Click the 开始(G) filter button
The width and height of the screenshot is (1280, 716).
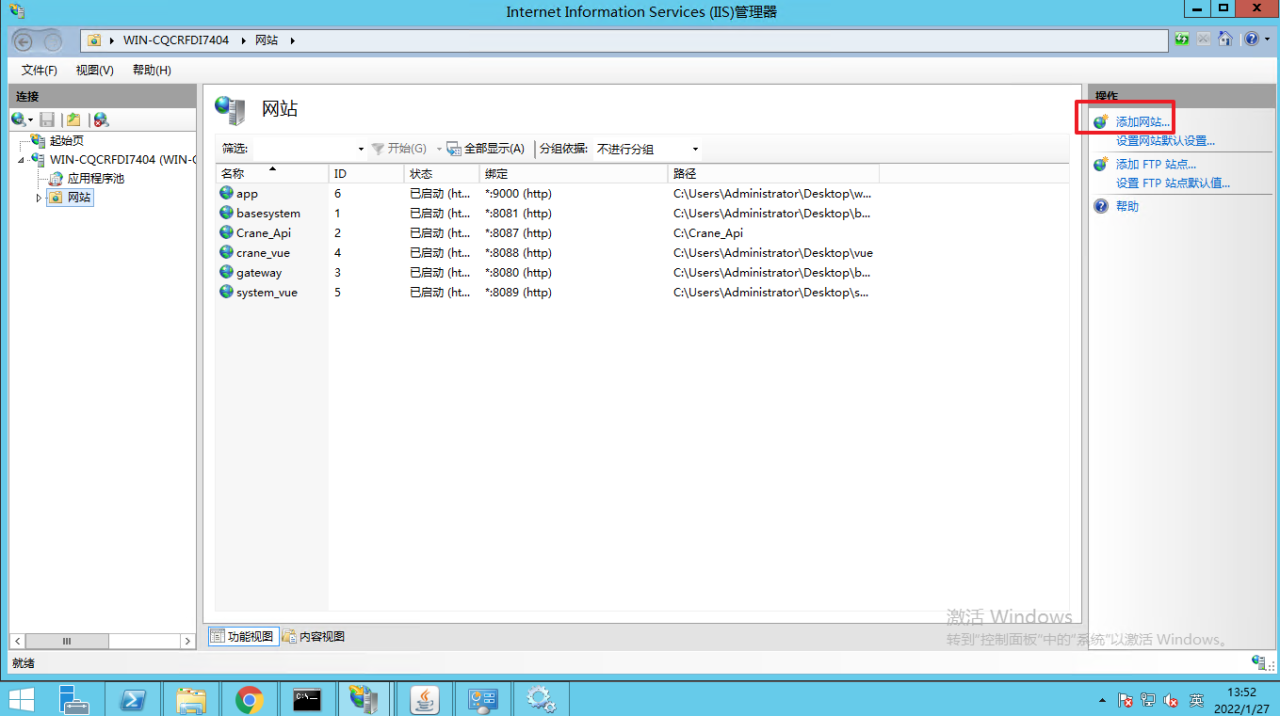tap(399, 149)
